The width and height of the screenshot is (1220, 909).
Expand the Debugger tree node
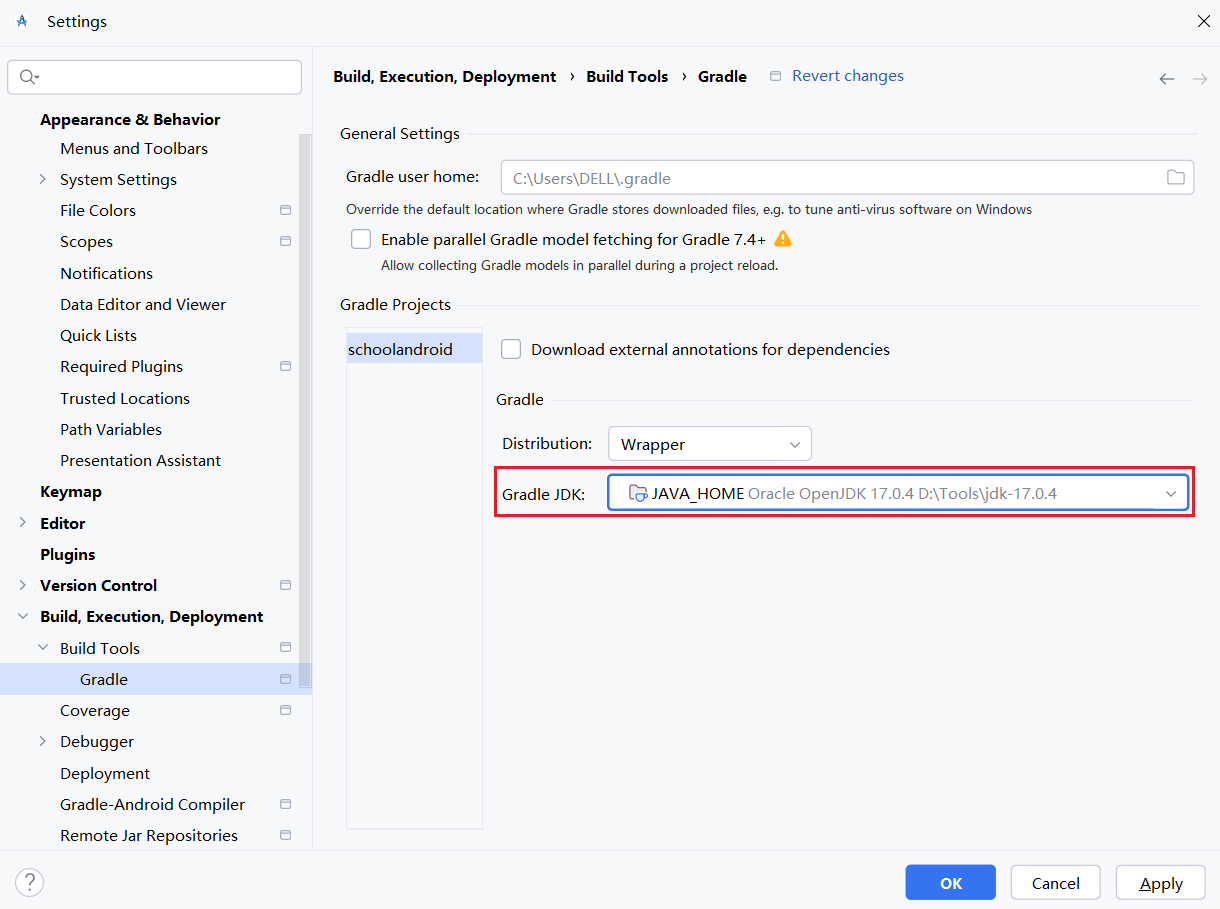[x=43, y=741]
